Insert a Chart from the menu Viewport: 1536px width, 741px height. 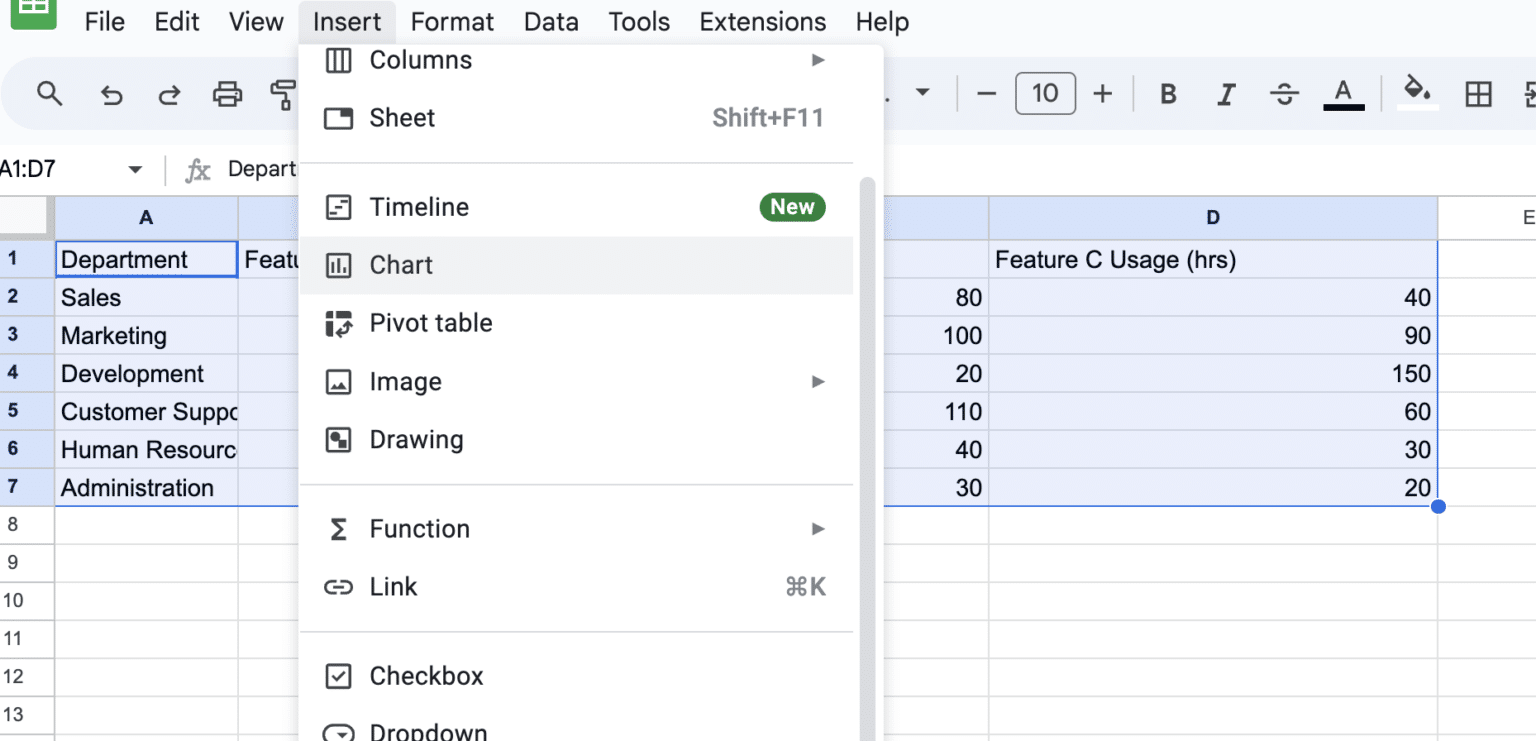pos(400,265)
